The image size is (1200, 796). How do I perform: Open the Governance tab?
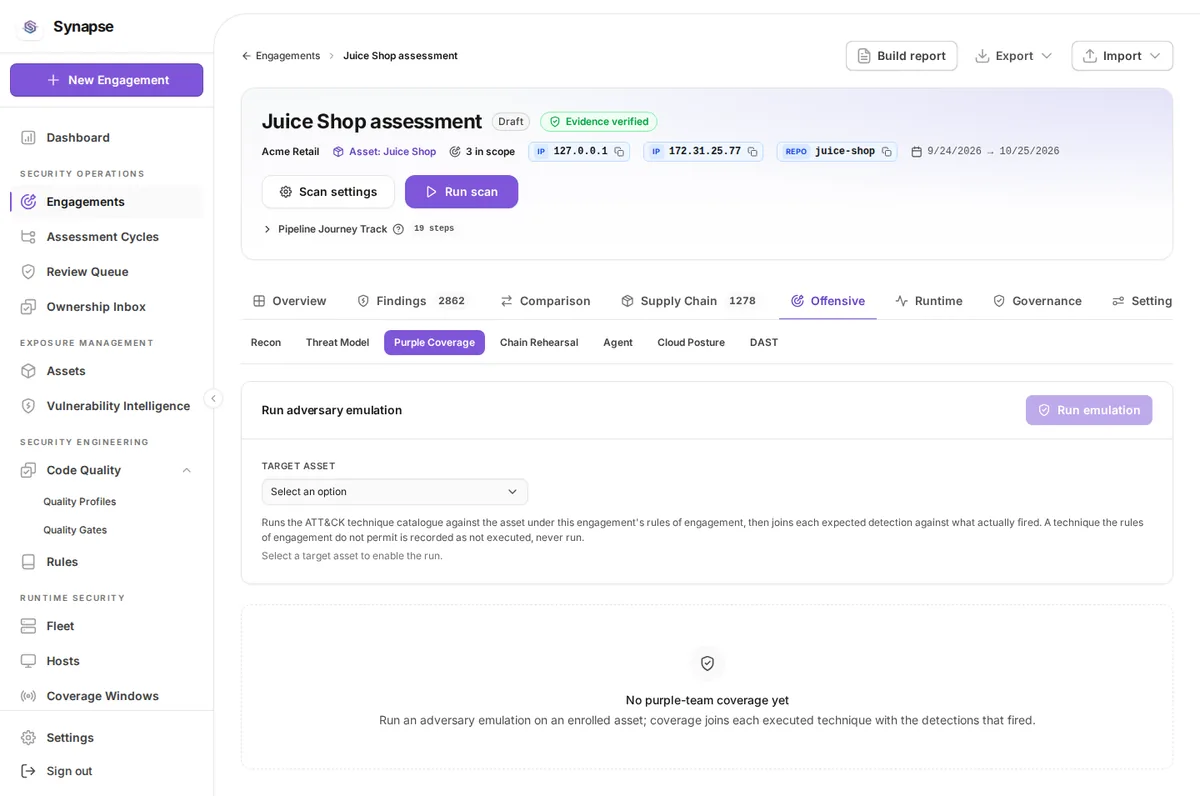tap(1037, 301)
